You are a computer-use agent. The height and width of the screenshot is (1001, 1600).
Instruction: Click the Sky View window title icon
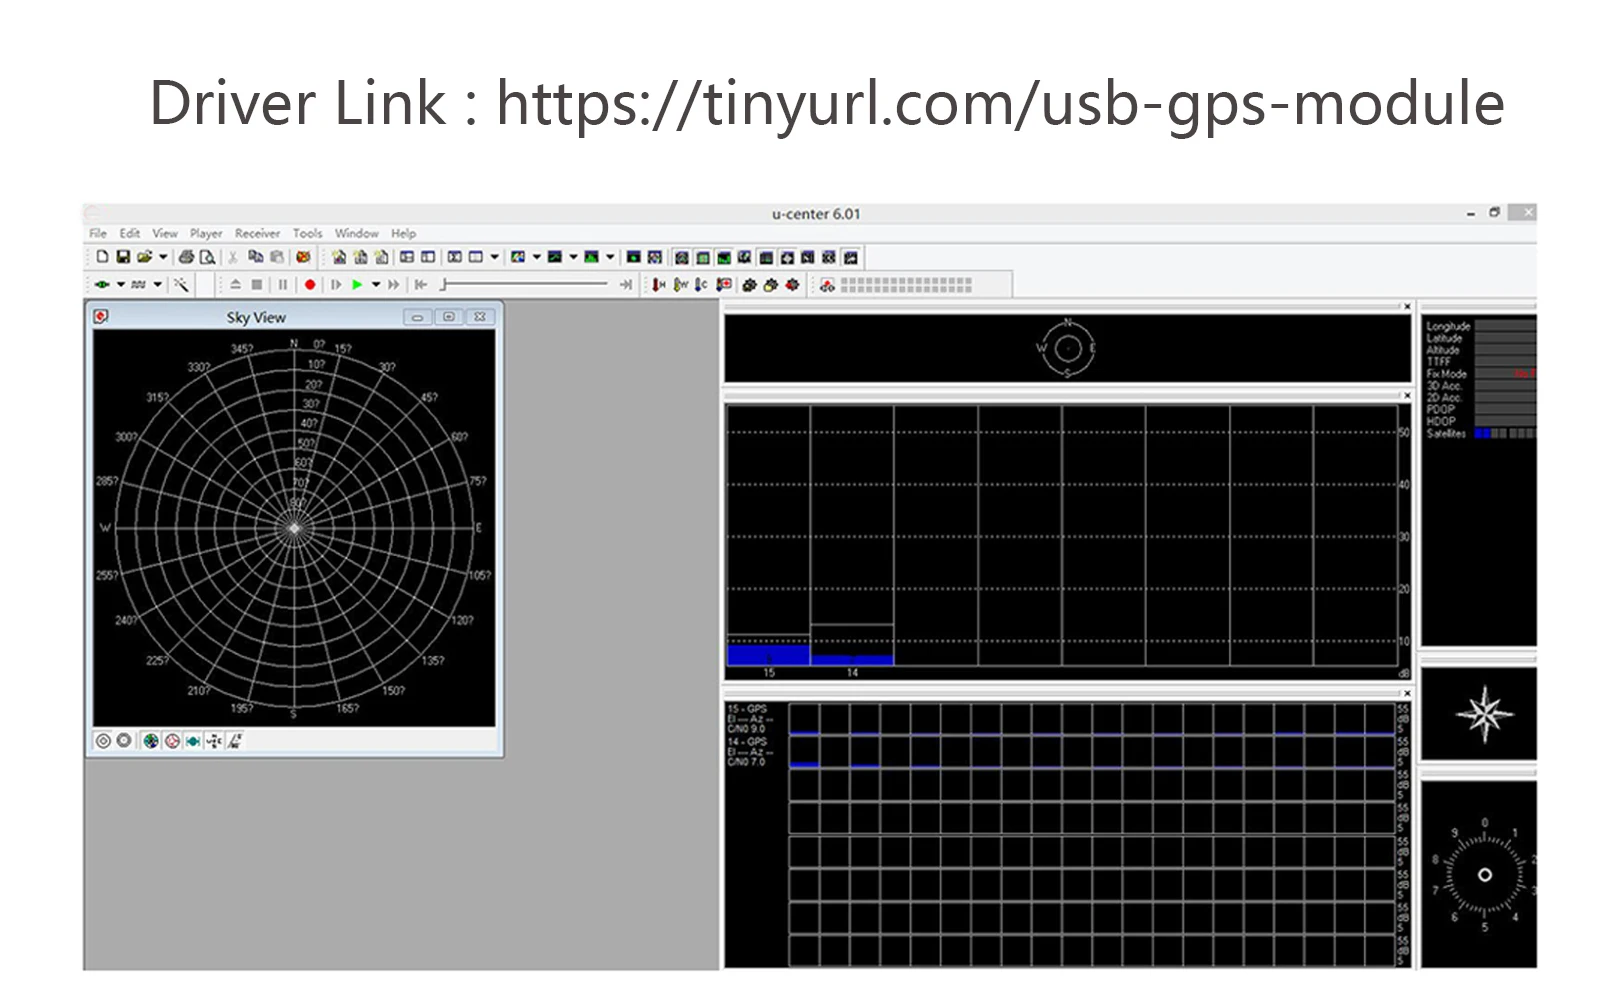coord(101,317)
